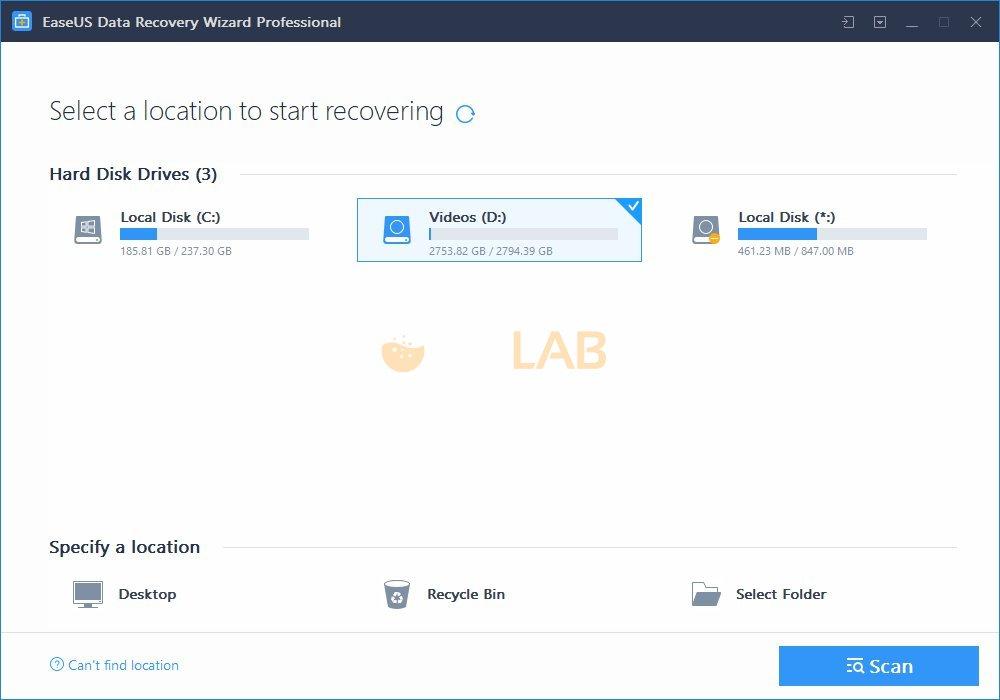Open the Can't find location link

tap(123, 665)
